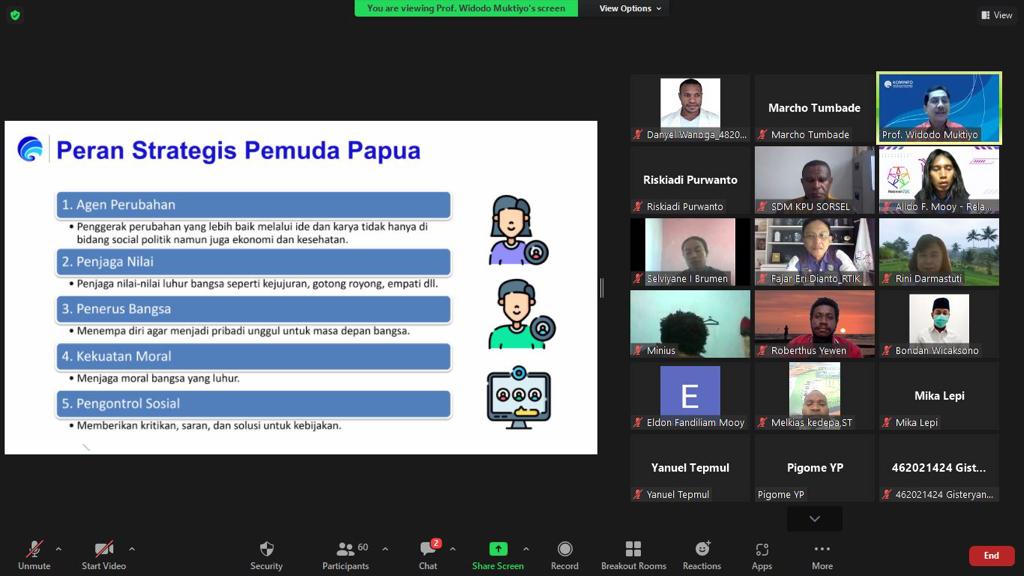
Task: Open the View menu at top right
Action: tap(996, 15)
